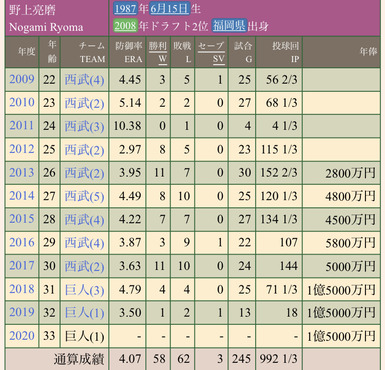Image resolution: width=385 pixels, height=370 pixels.
Task: Click the セーブ SV column header
Action: point(211,52)
